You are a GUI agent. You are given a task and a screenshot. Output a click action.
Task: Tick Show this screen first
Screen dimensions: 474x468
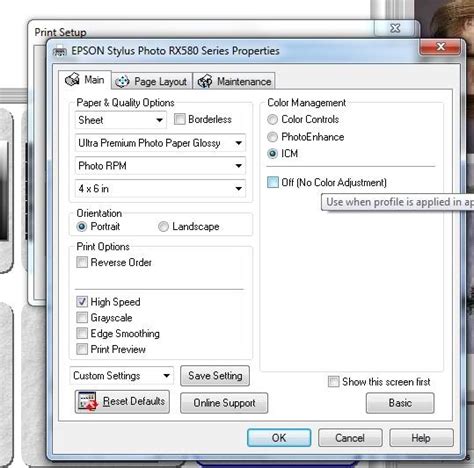point(333,382)
